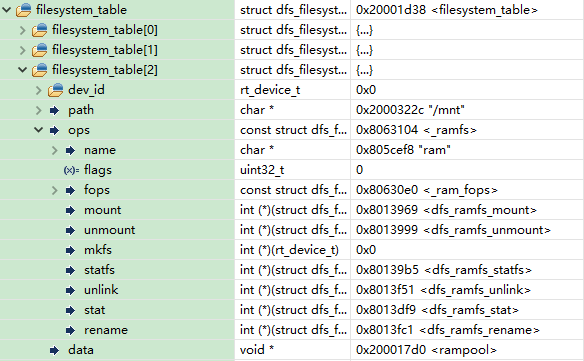
Task: Select the filesystem_table root row name
Action: pos(81,10)
